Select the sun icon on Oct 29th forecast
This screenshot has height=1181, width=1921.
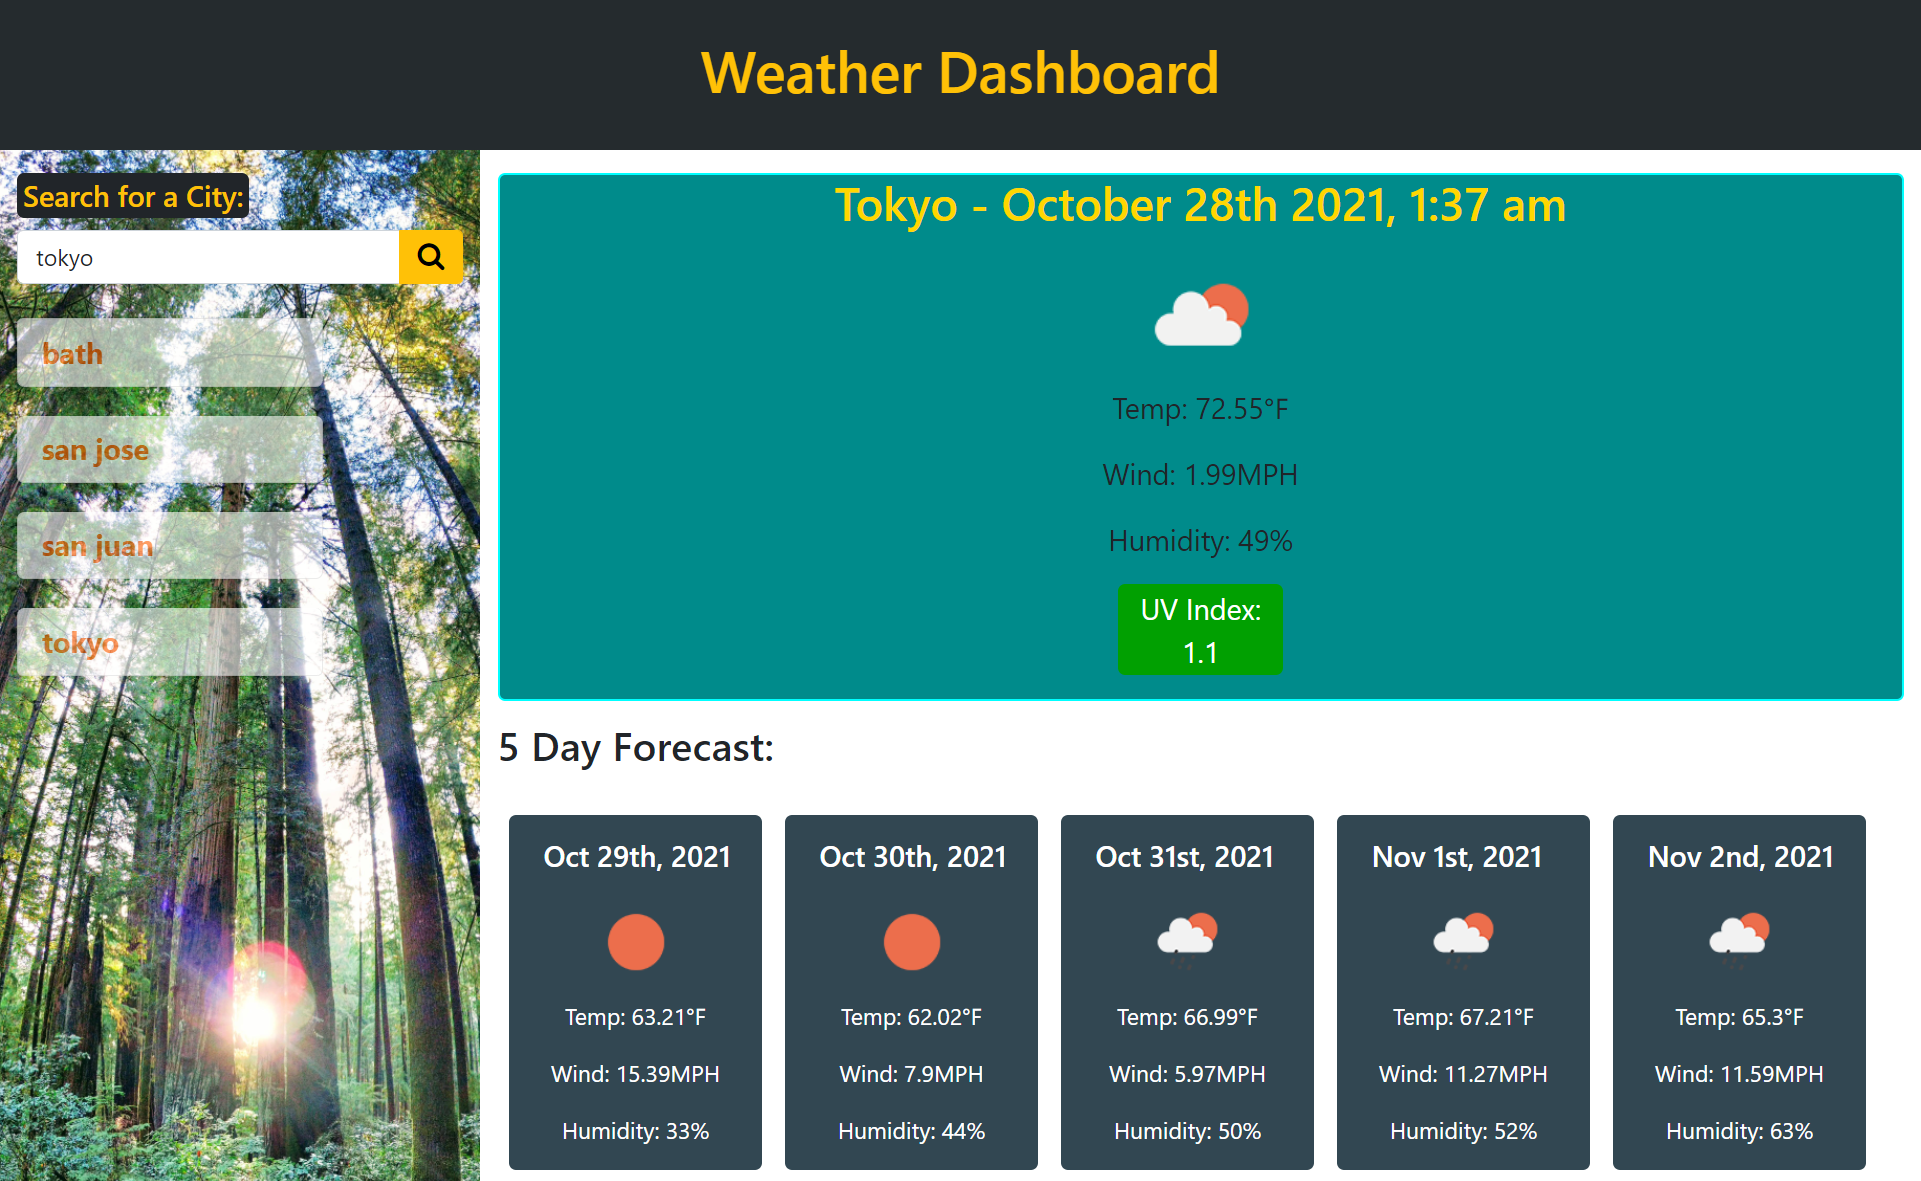coord(635,941)
